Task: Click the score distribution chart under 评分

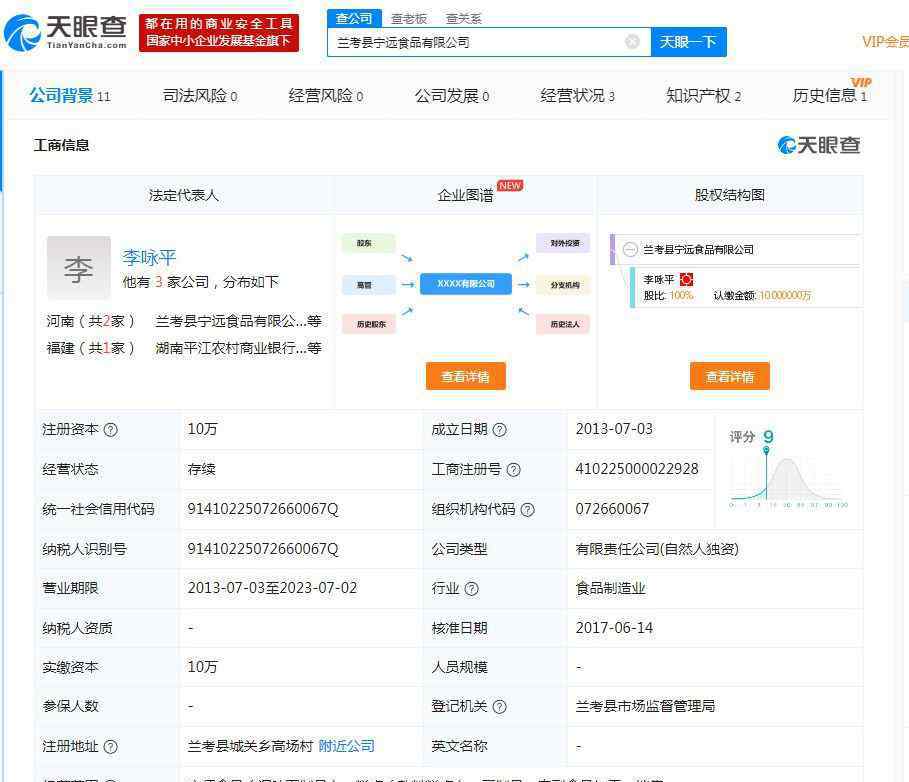Action: (788, 479)
